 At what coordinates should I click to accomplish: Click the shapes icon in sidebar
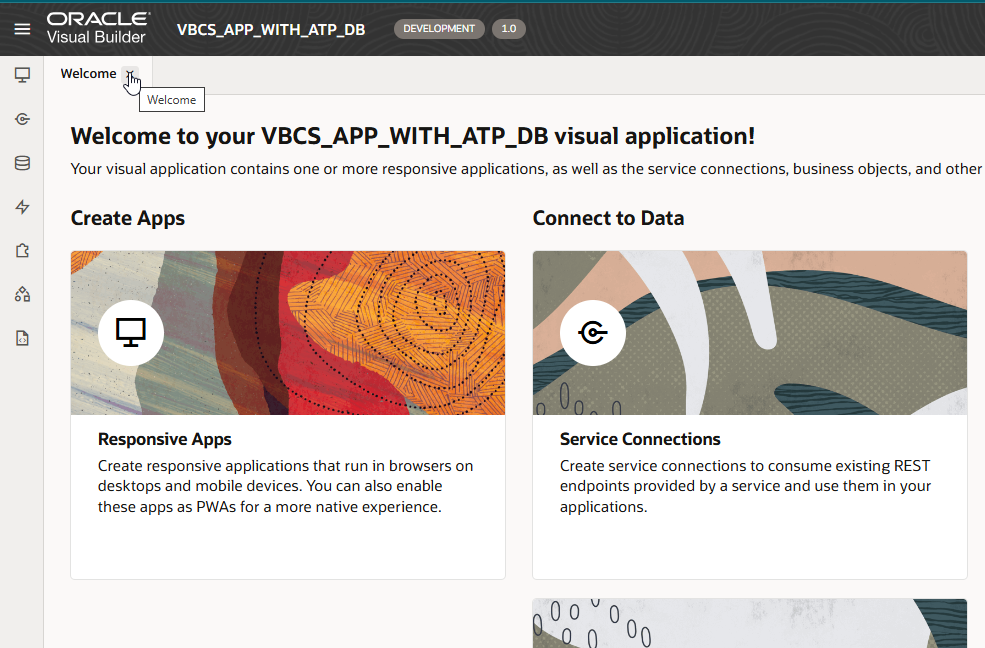(x=22, y=295)
